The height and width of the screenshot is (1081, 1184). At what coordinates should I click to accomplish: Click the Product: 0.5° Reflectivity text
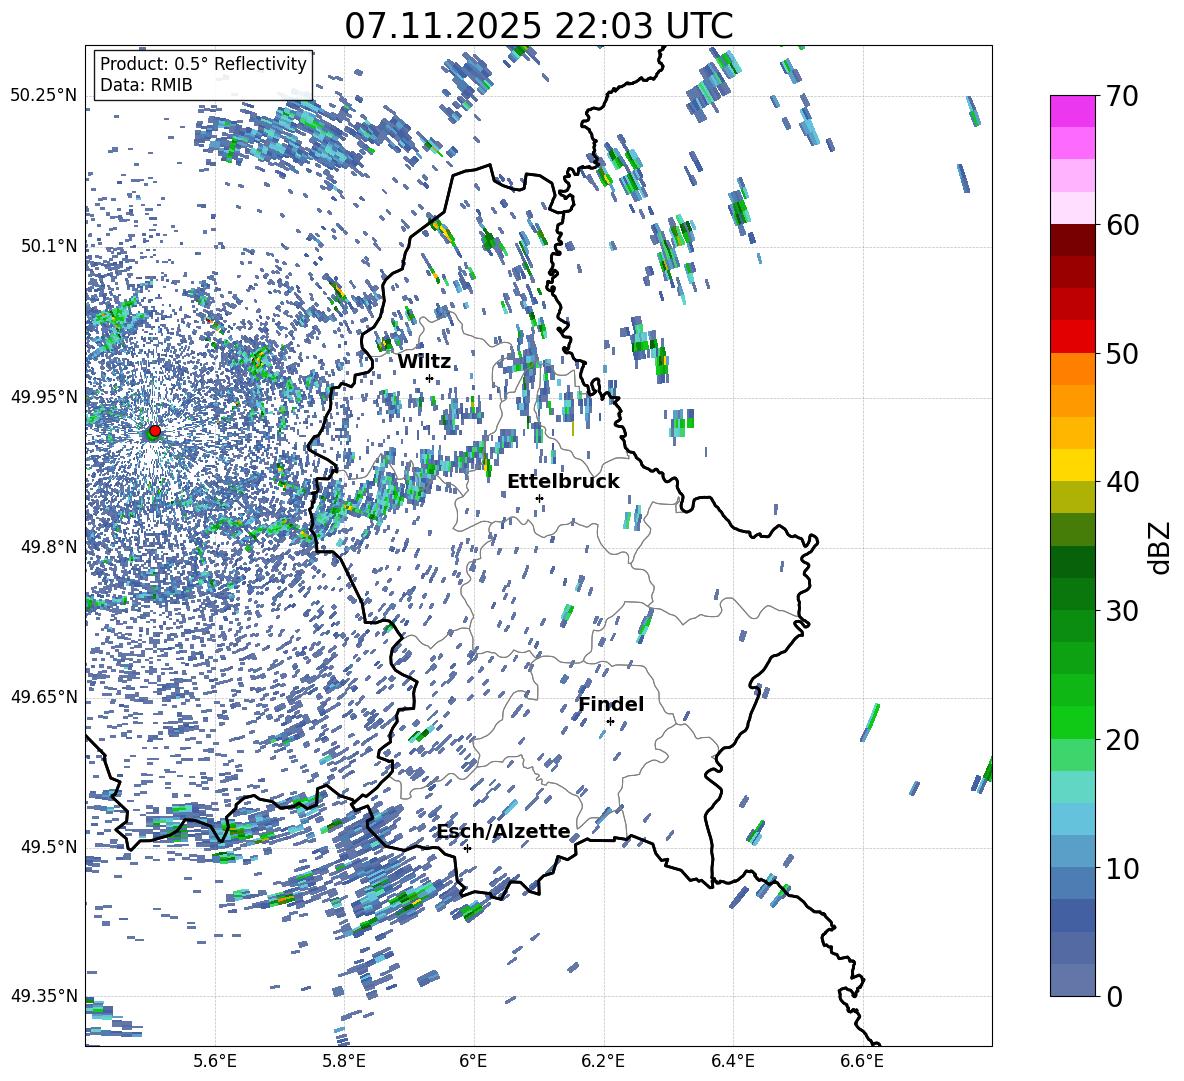pyautogui.click(x=203, y=64)
